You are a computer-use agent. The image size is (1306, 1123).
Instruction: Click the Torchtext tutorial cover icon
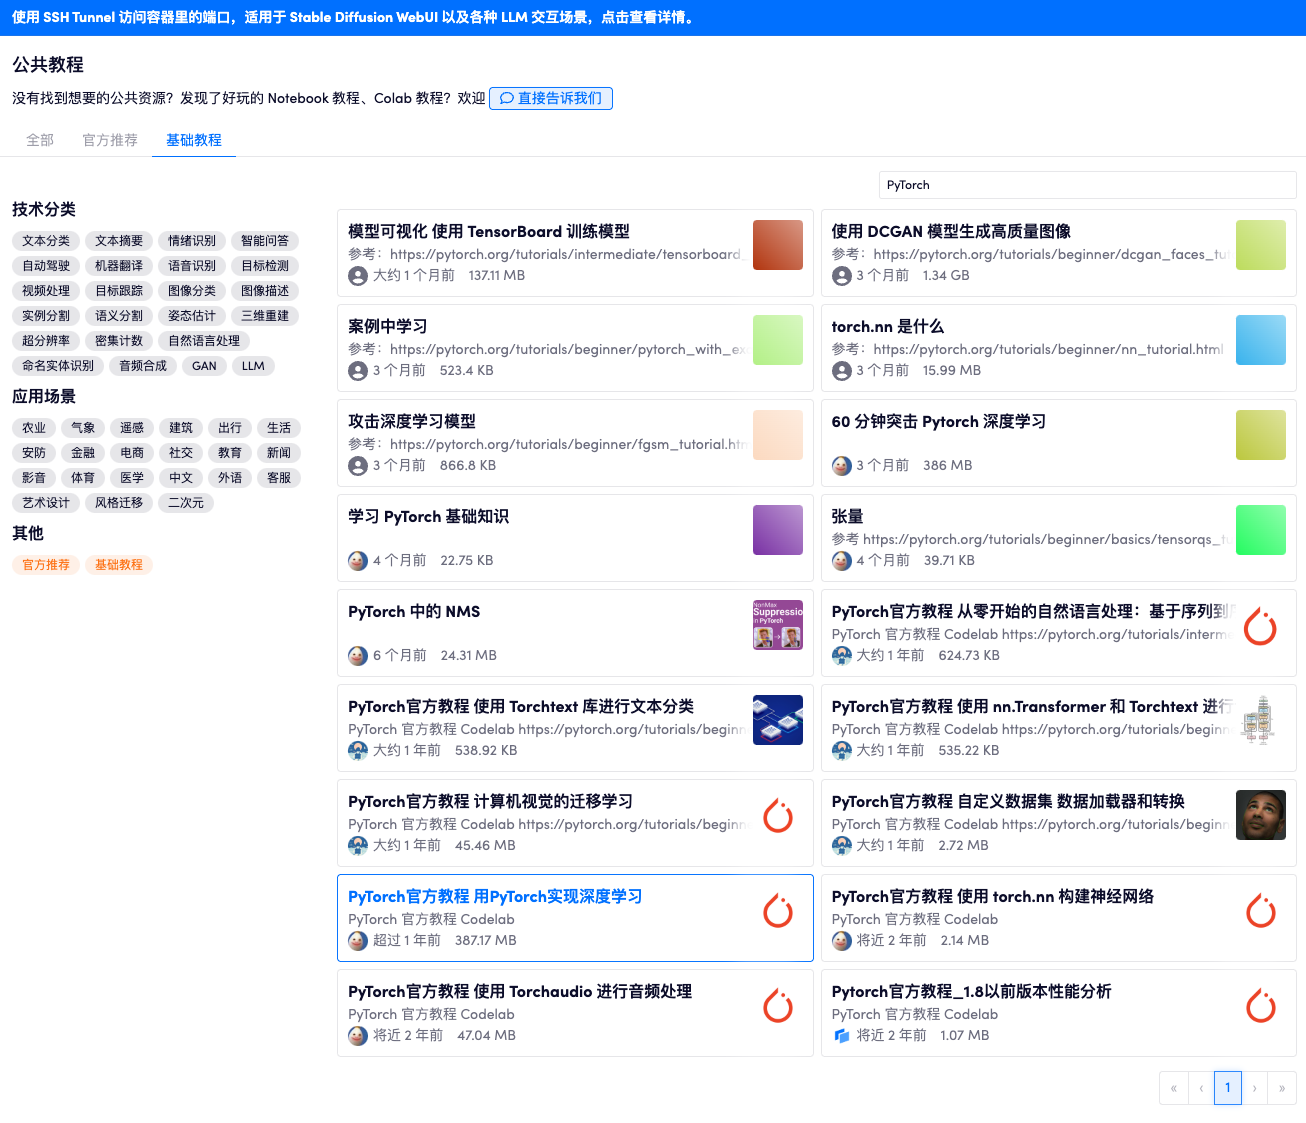[x=777, y=720]
